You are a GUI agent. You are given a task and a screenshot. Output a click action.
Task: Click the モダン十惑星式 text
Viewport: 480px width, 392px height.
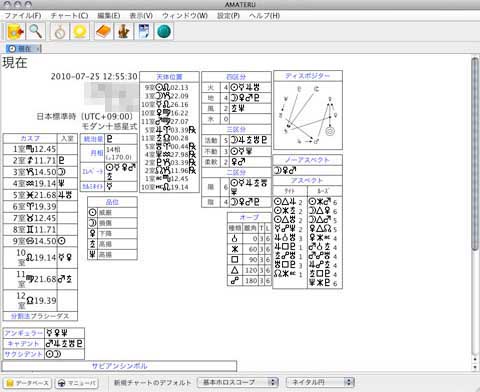[x=109, y=126]
